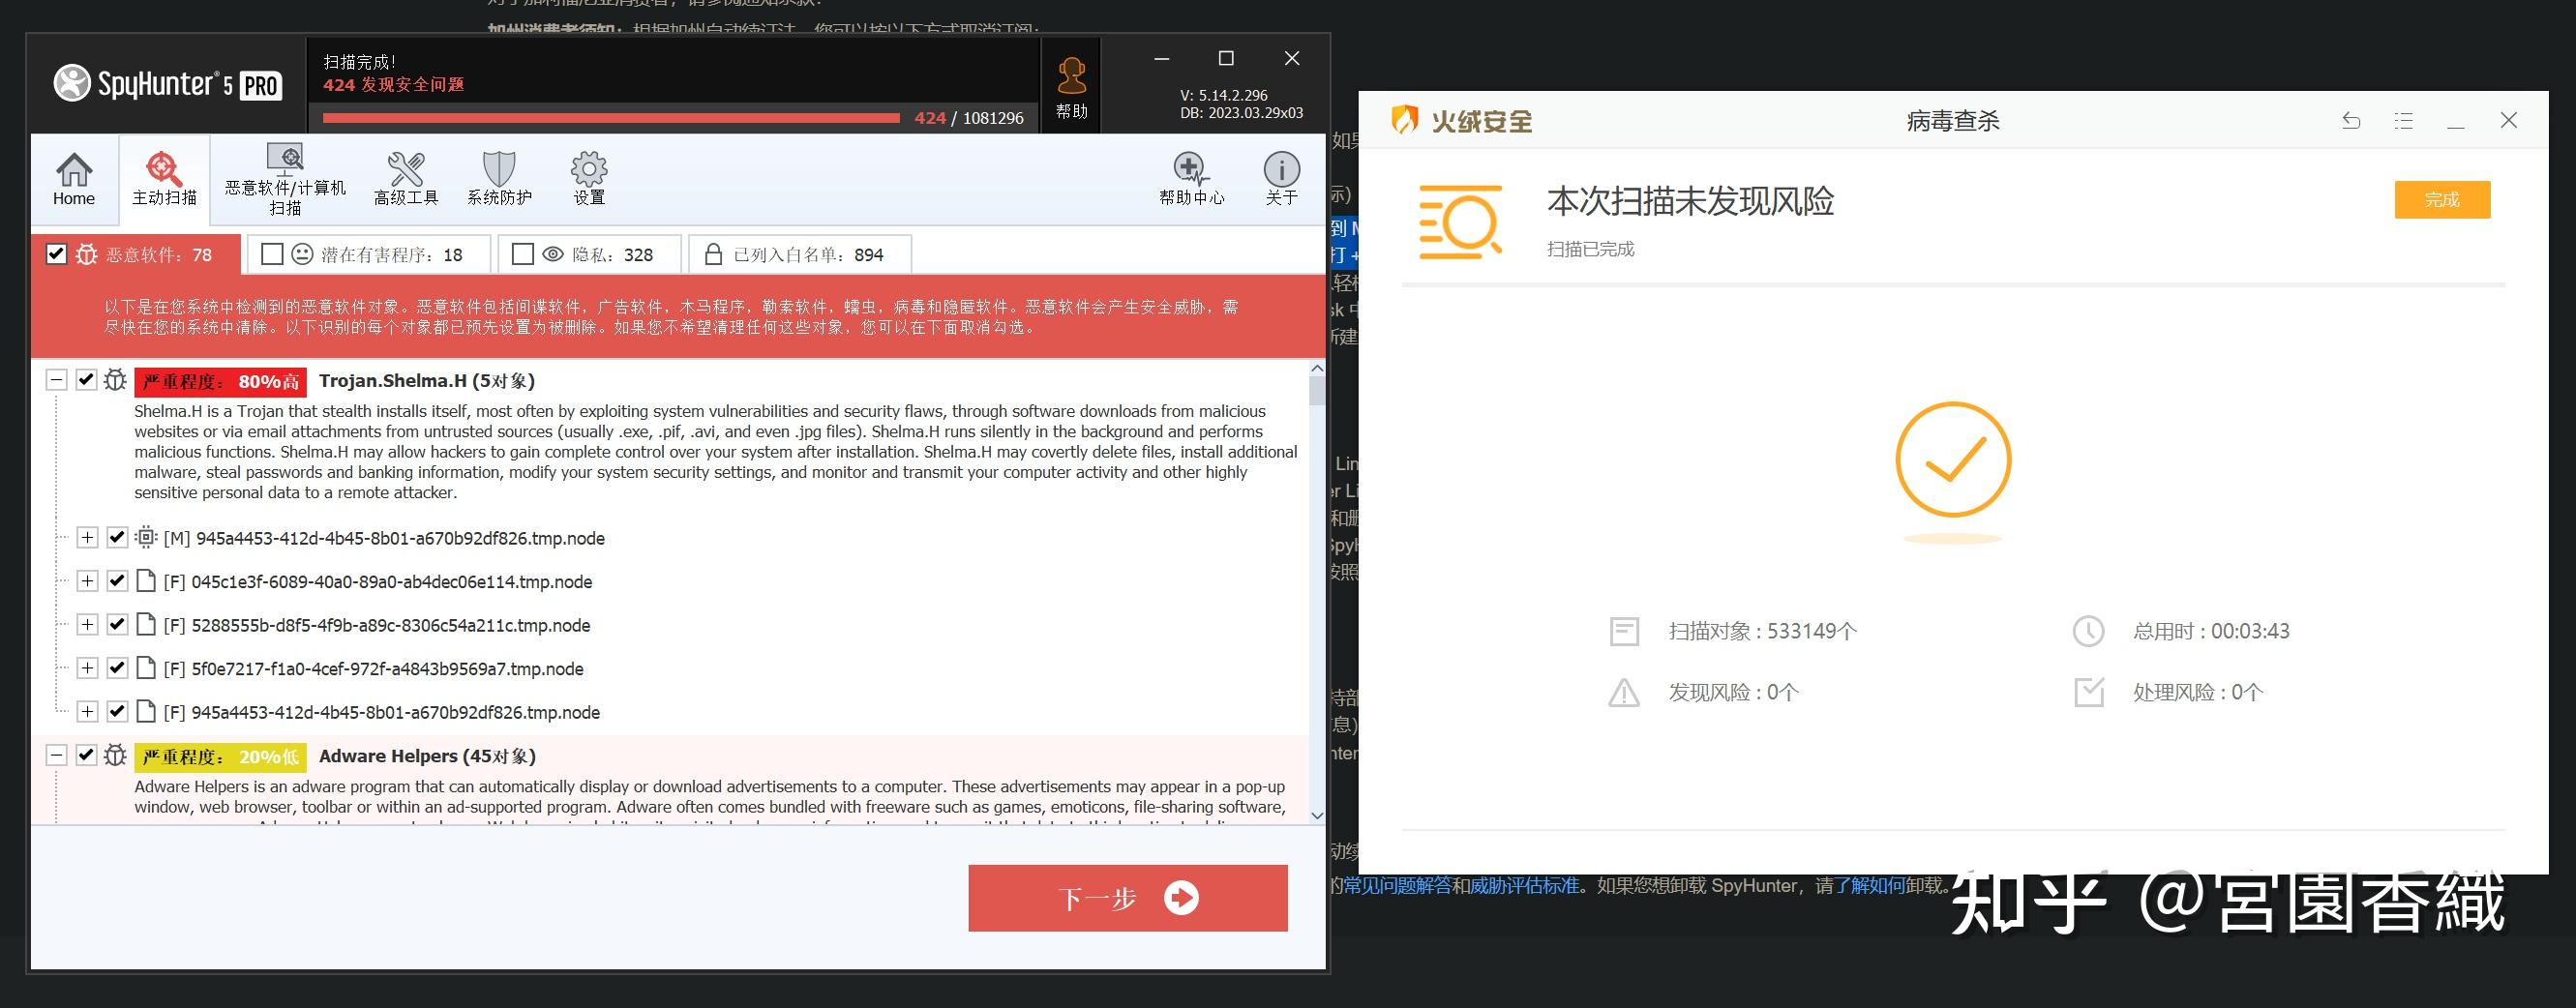The image size is (2576, 1008).
Task: Open the 威胁评估标准 link in background page
Action: point(1525,885)
